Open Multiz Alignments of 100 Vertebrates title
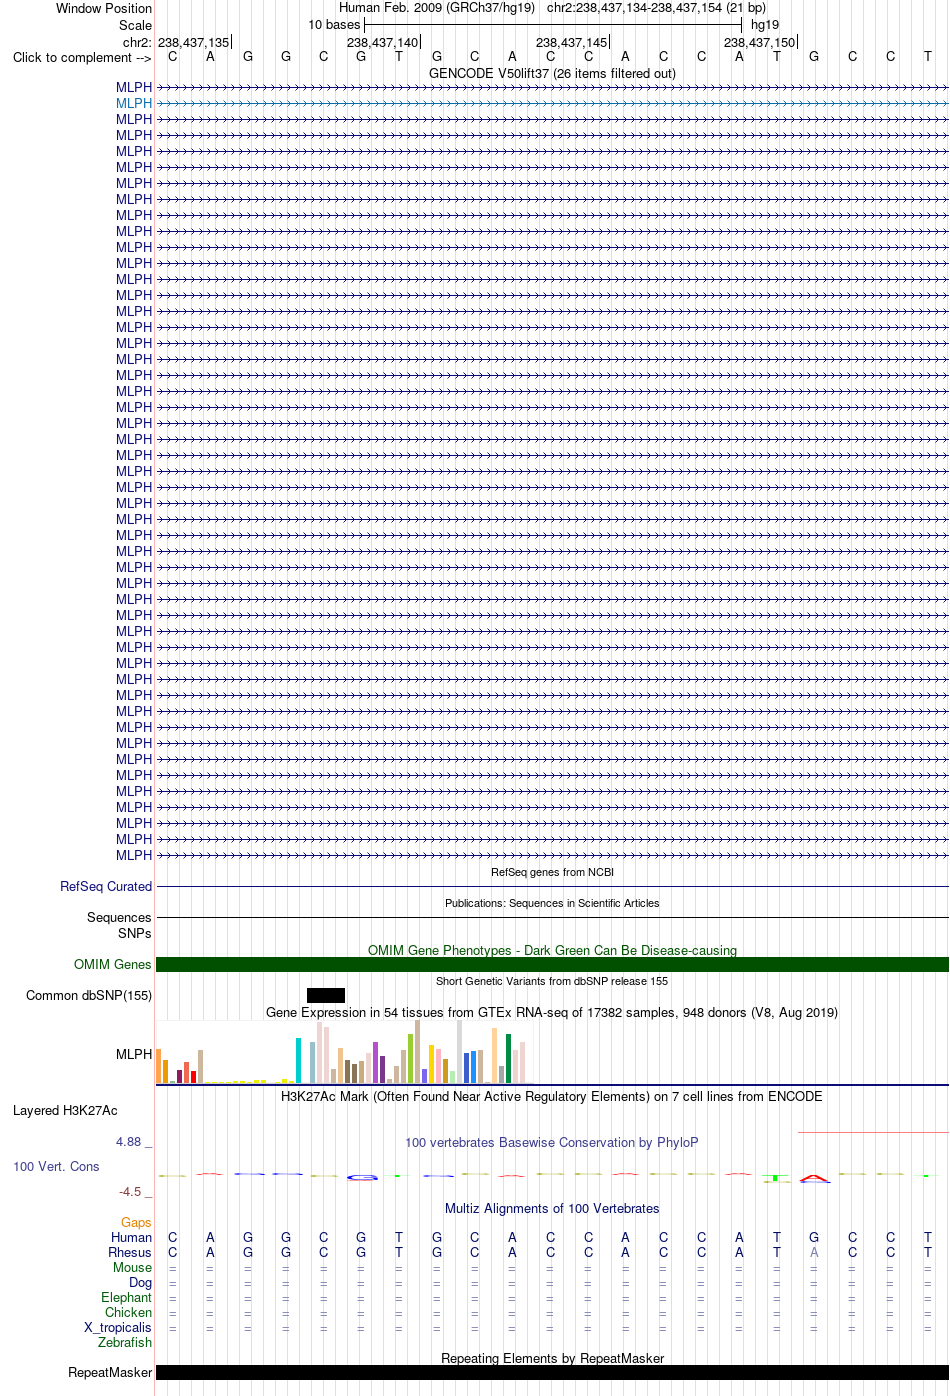 [552, 1208]
